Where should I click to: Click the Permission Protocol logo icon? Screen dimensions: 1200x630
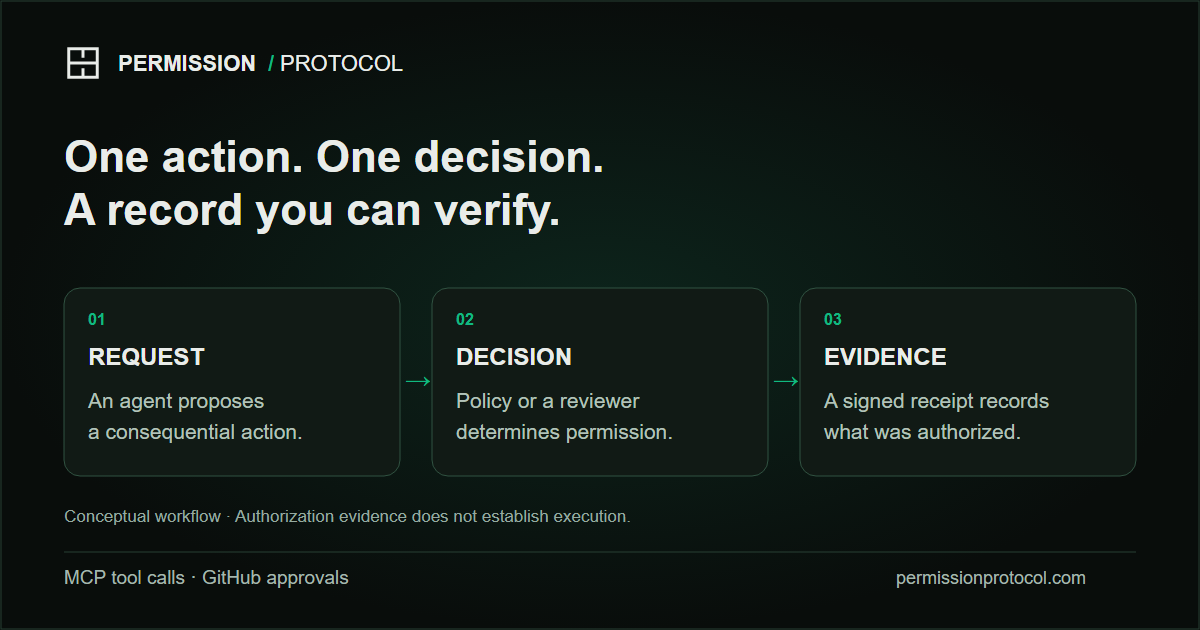(x=83, y=63)
